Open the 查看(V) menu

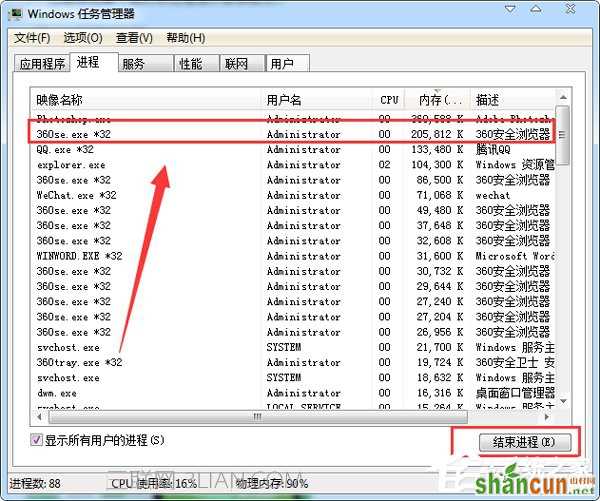click(x=134, y=38)
